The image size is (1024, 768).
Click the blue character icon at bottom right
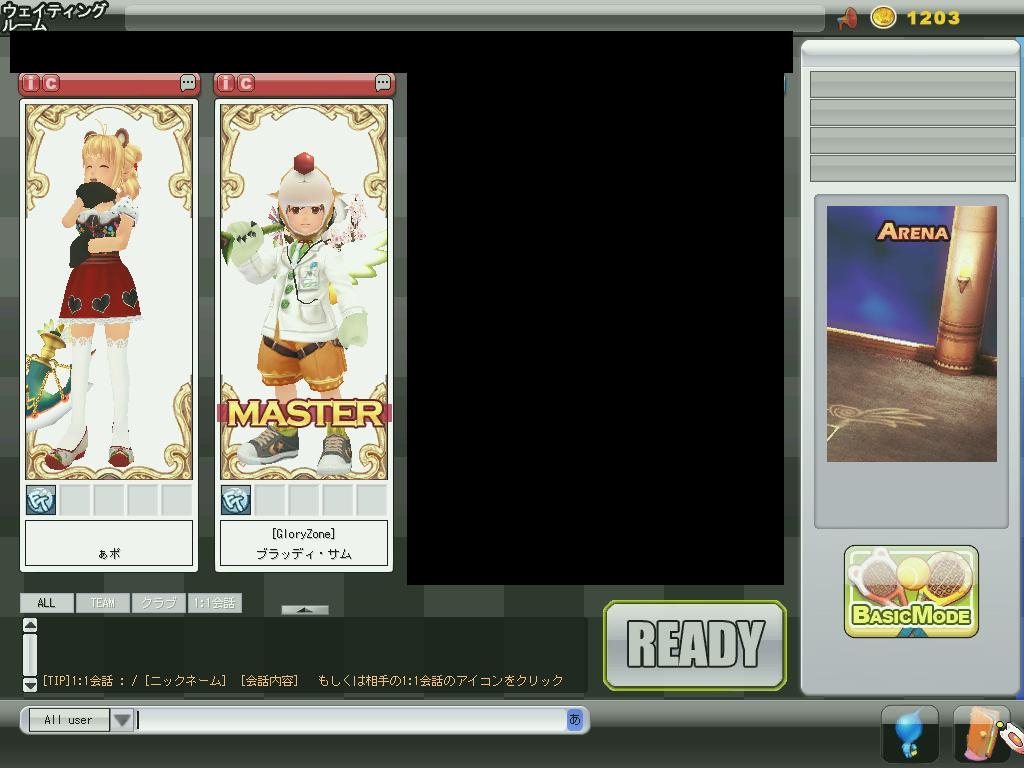tap(909, 733)
